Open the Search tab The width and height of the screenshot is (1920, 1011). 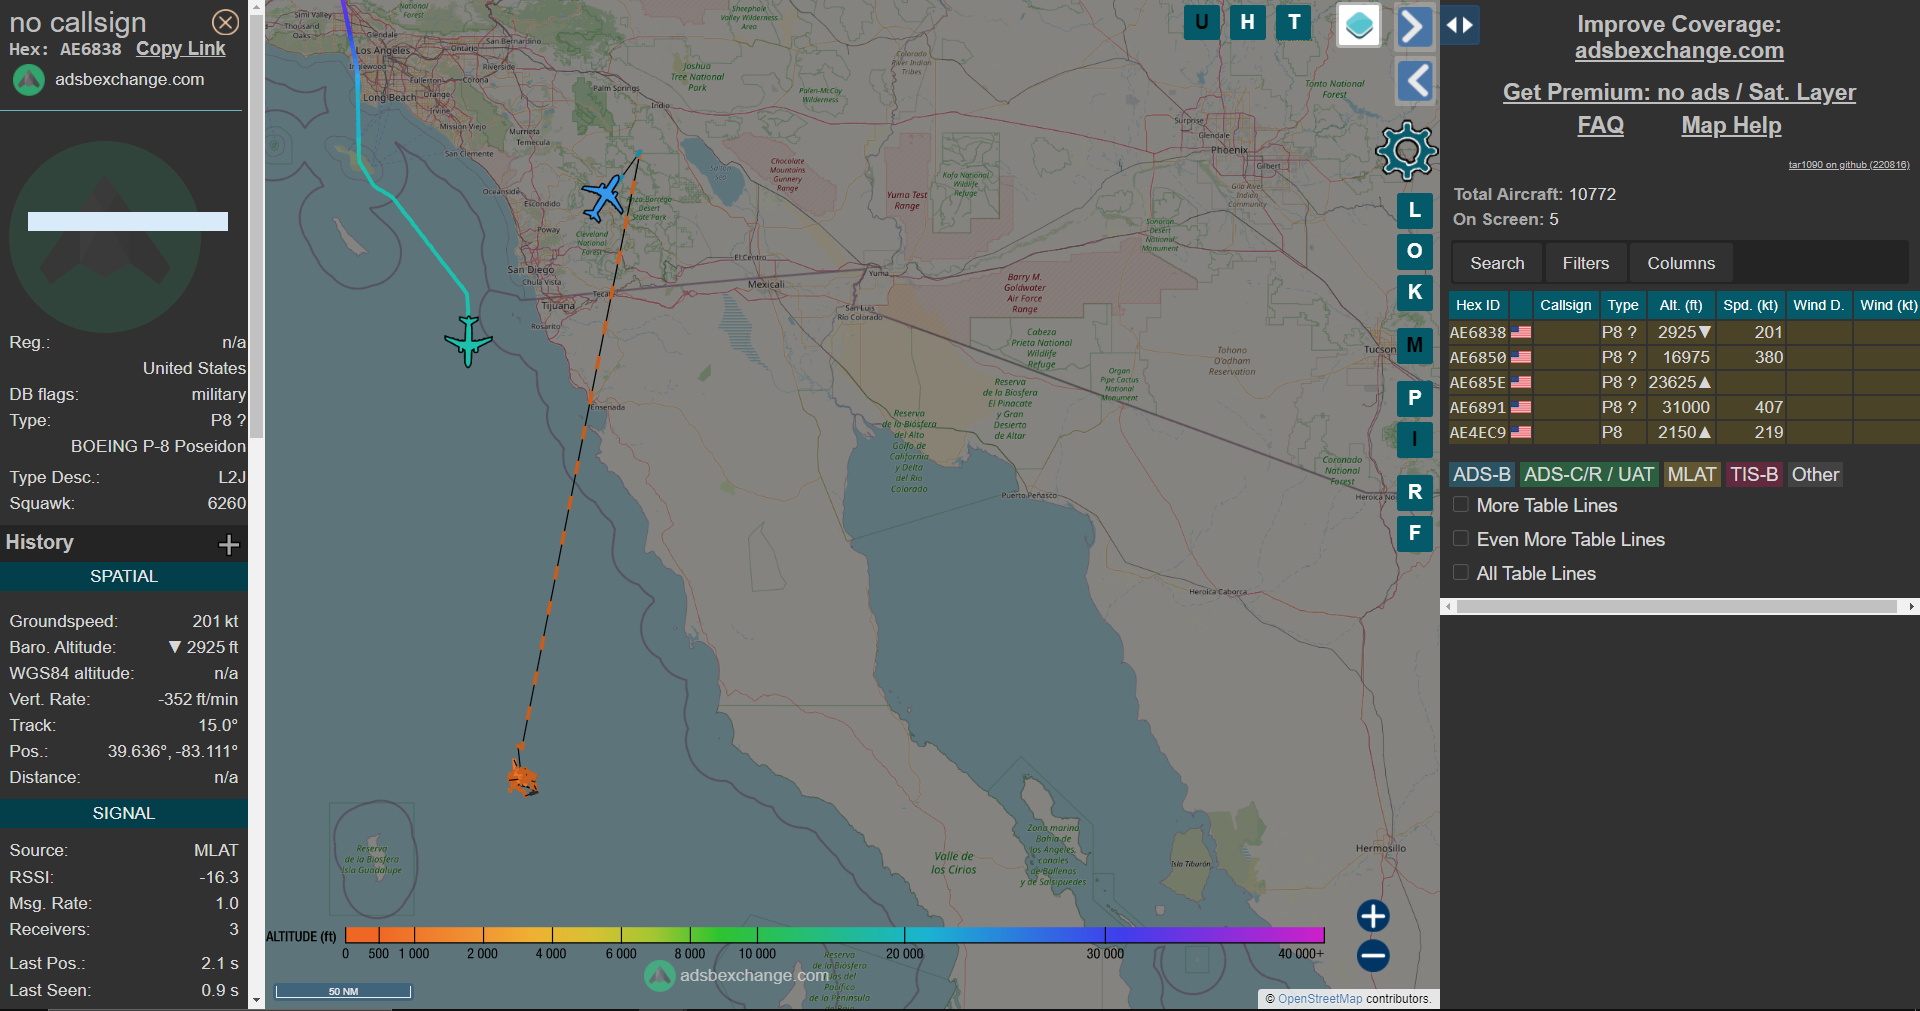1497,263
